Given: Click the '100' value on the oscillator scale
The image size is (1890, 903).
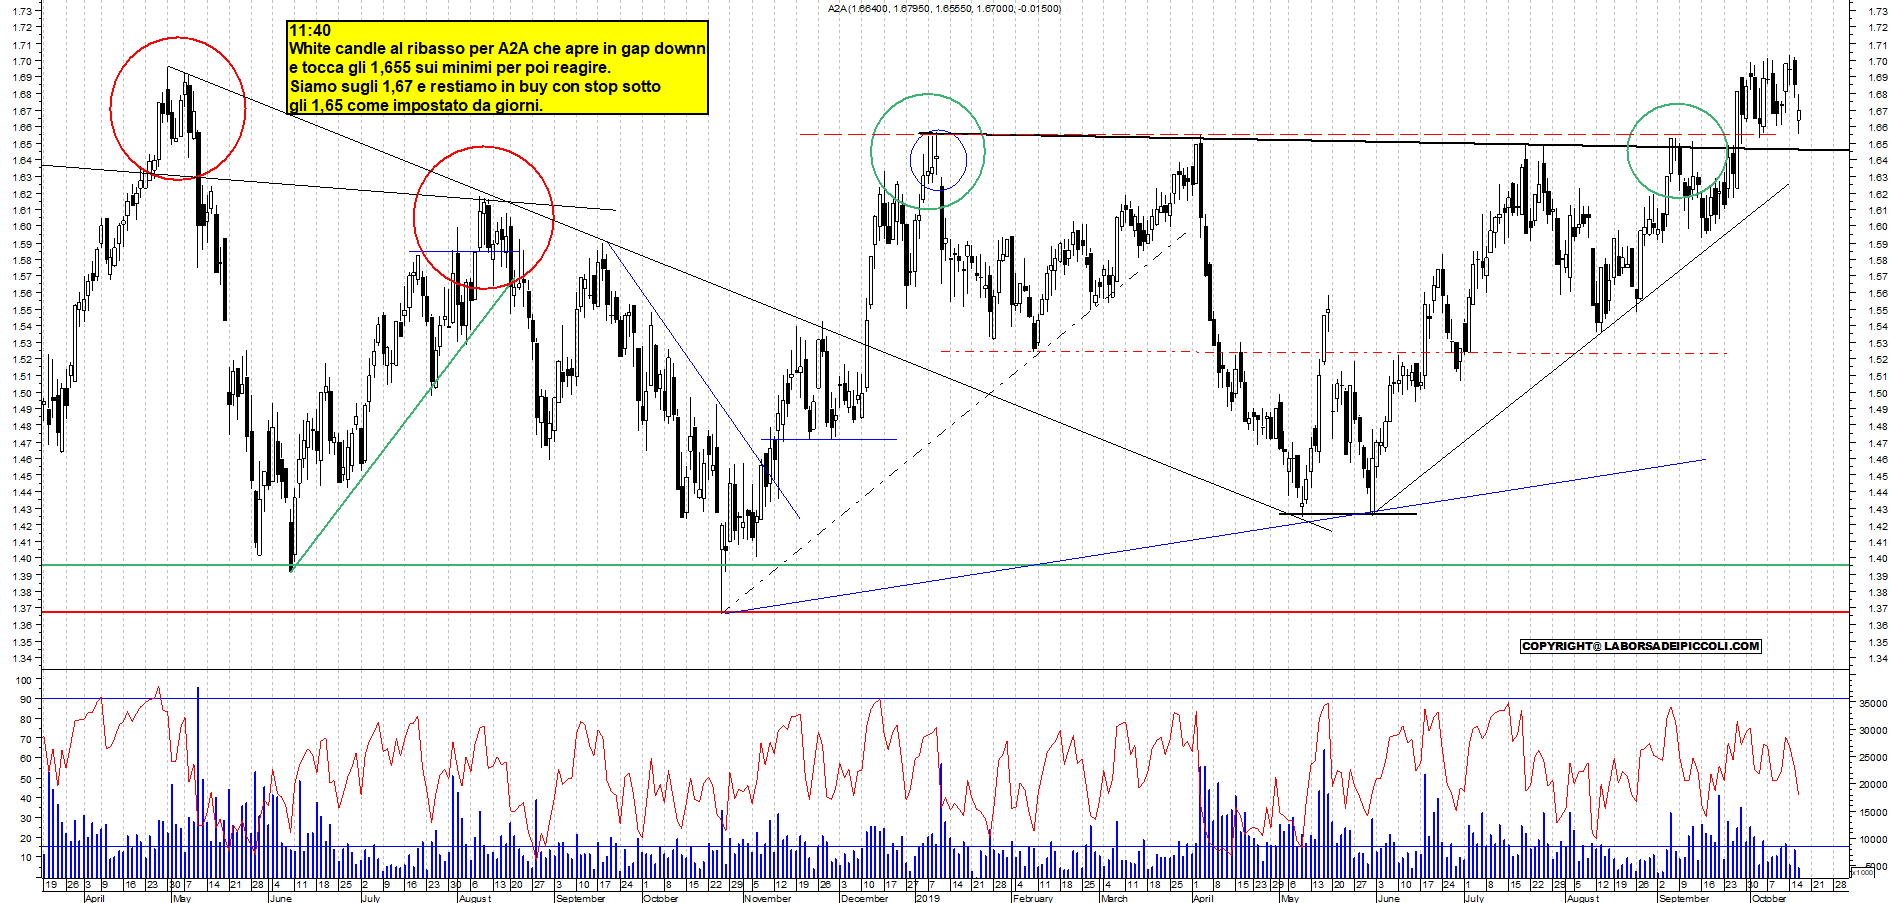Looking at the screenshot, I should point(23,679).
